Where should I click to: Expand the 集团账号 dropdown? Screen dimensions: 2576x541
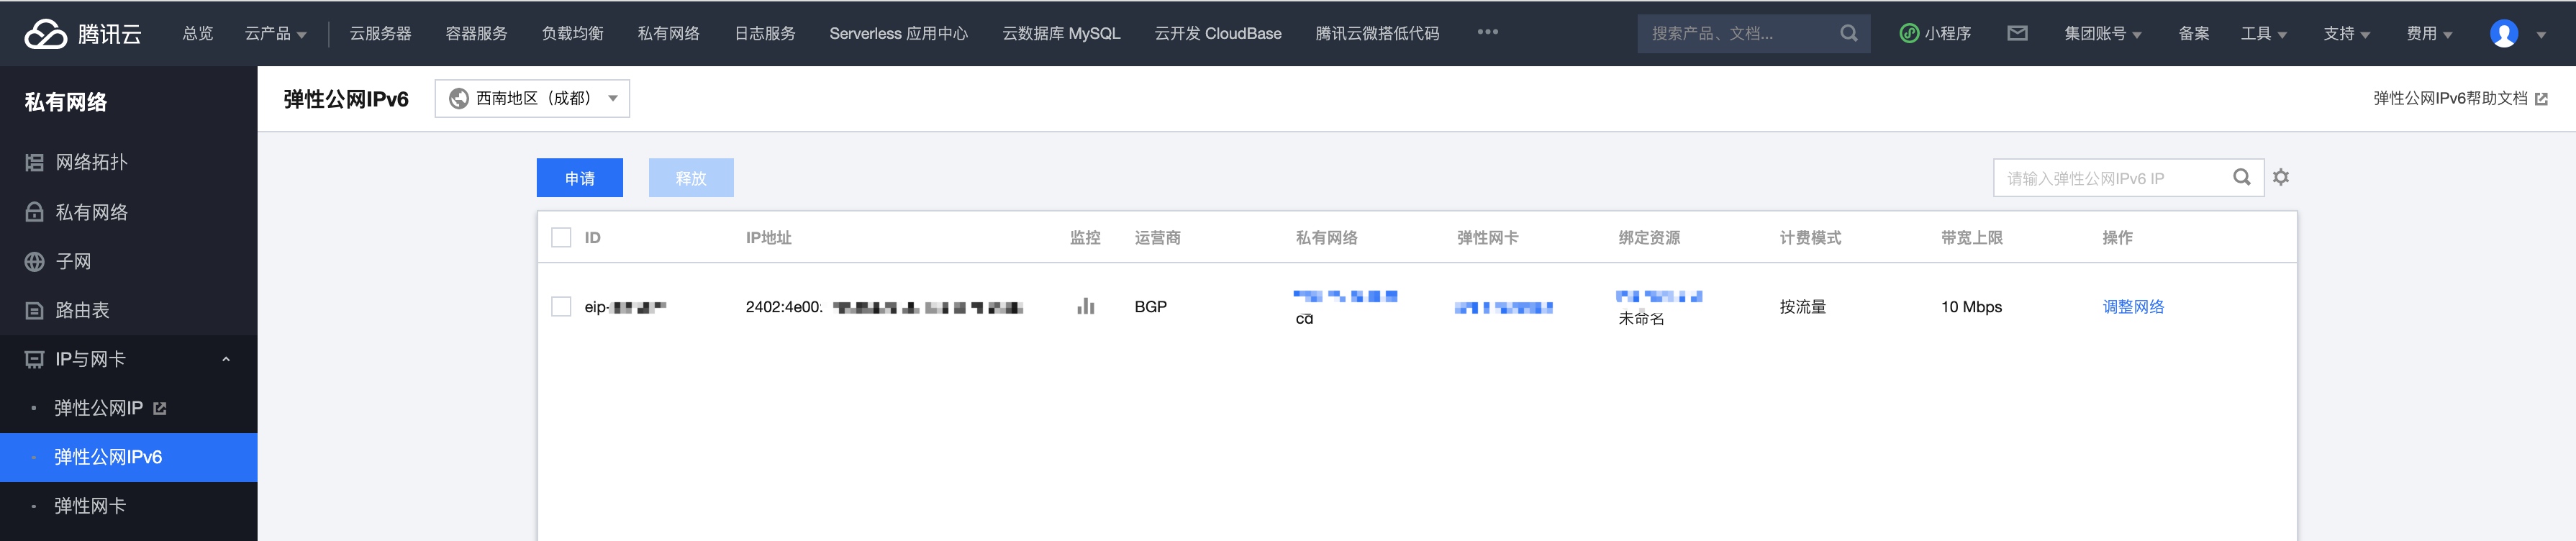2103,33
